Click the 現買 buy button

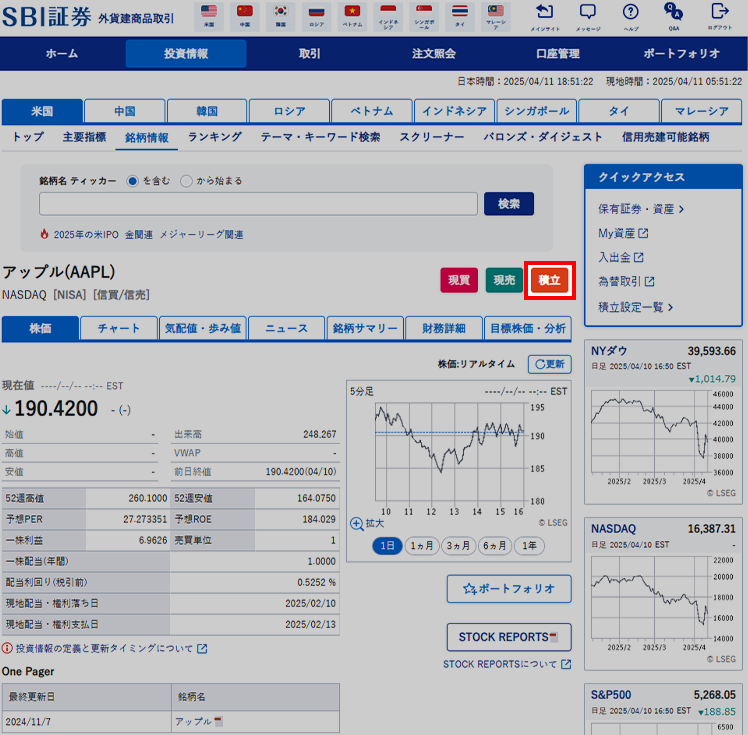tap(459, 280)
